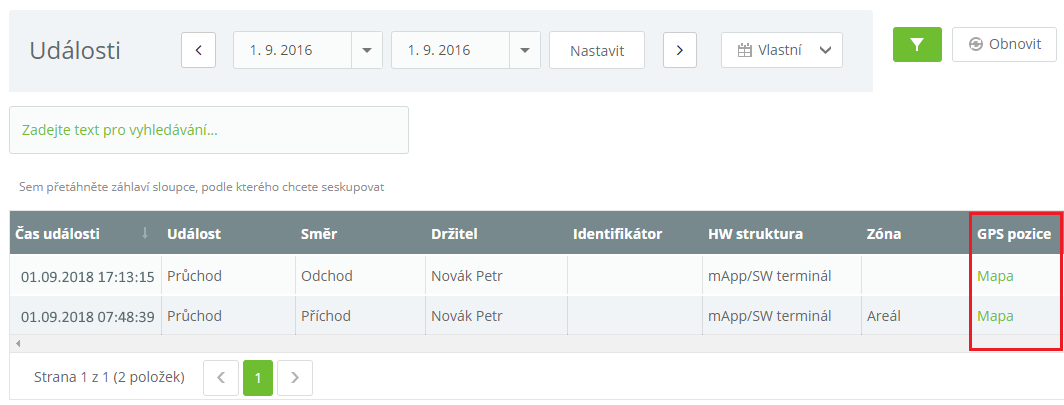Viewport: 1064px width, 405px height.
Task: Open Mapa link for the 07:48:39 event
Action: pos(995,316)
